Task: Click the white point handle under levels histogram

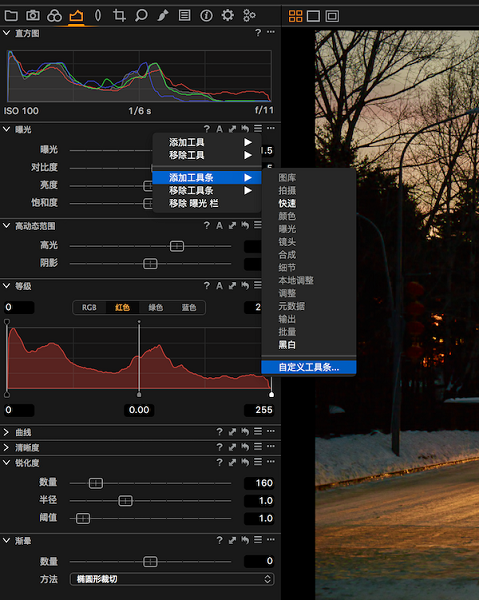Action: [x=271, y=395]
